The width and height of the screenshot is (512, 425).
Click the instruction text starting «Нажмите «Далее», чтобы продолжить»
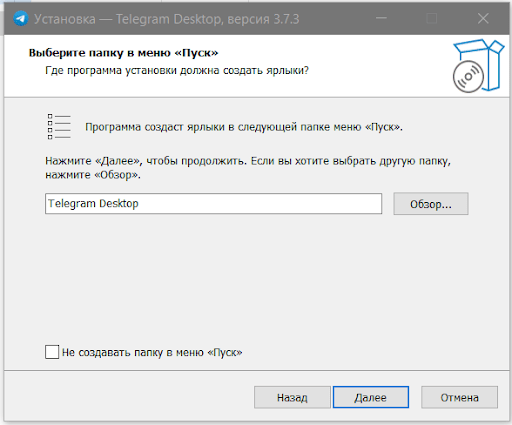pyautogui.click(x=248, y=168)
